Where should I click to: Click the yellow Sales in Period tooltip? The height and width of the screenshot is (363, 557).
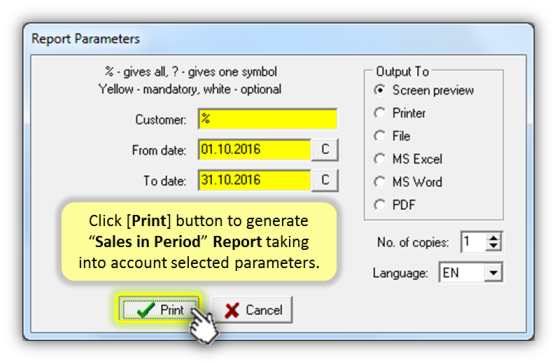pyautogui.click(x=199, y=242)
